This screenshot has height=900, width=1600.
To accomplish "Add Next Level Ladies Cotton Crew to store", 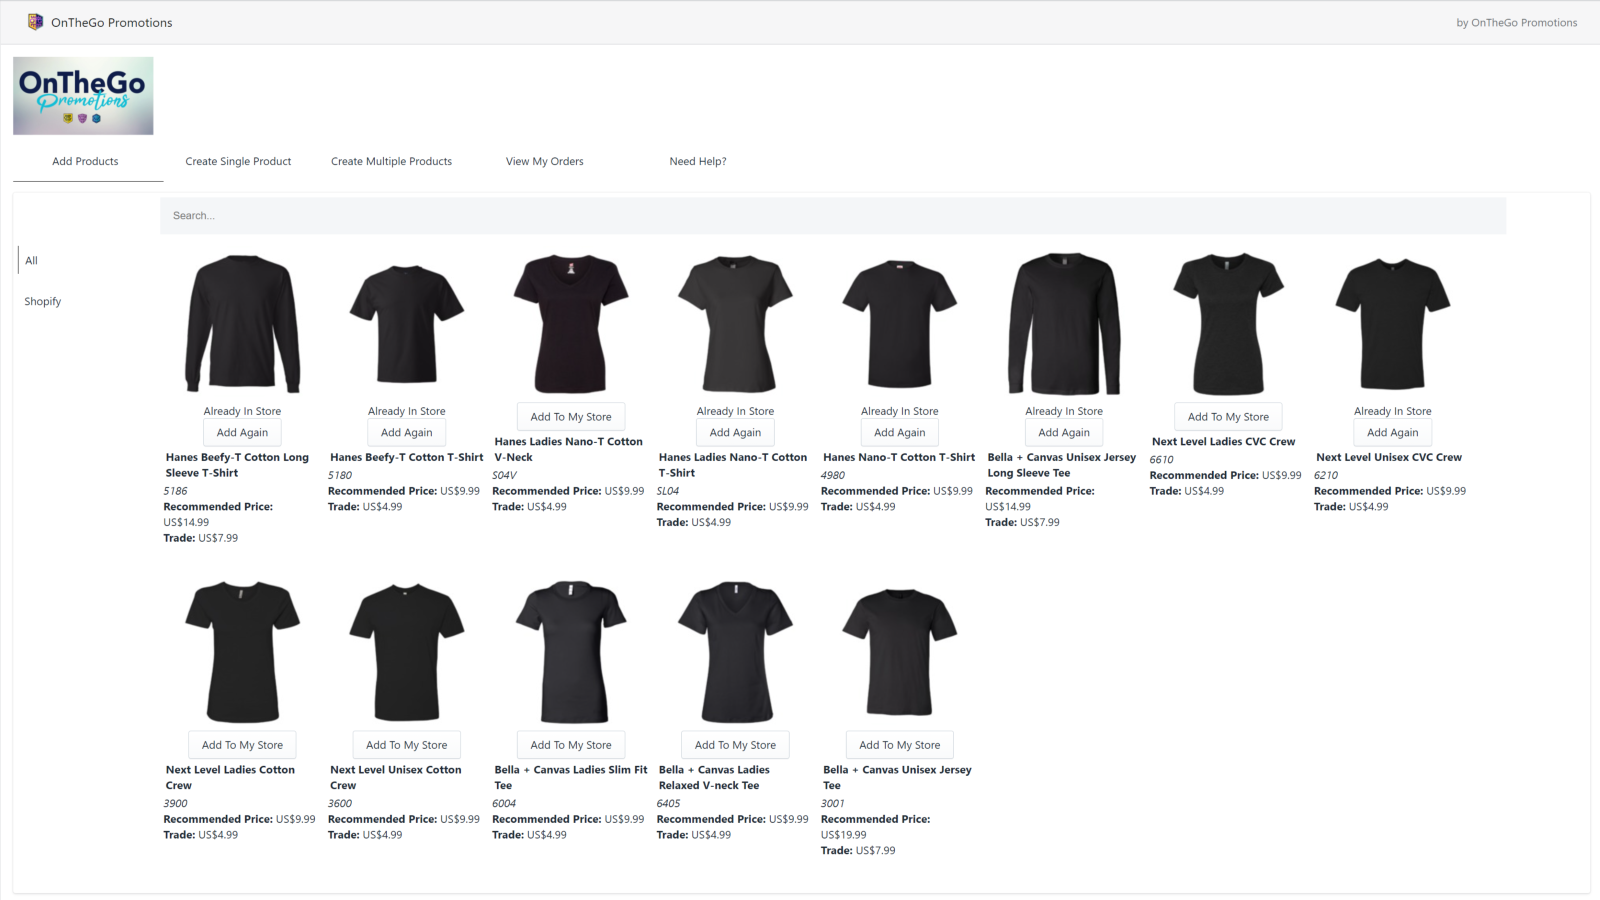I will [242, 745].
